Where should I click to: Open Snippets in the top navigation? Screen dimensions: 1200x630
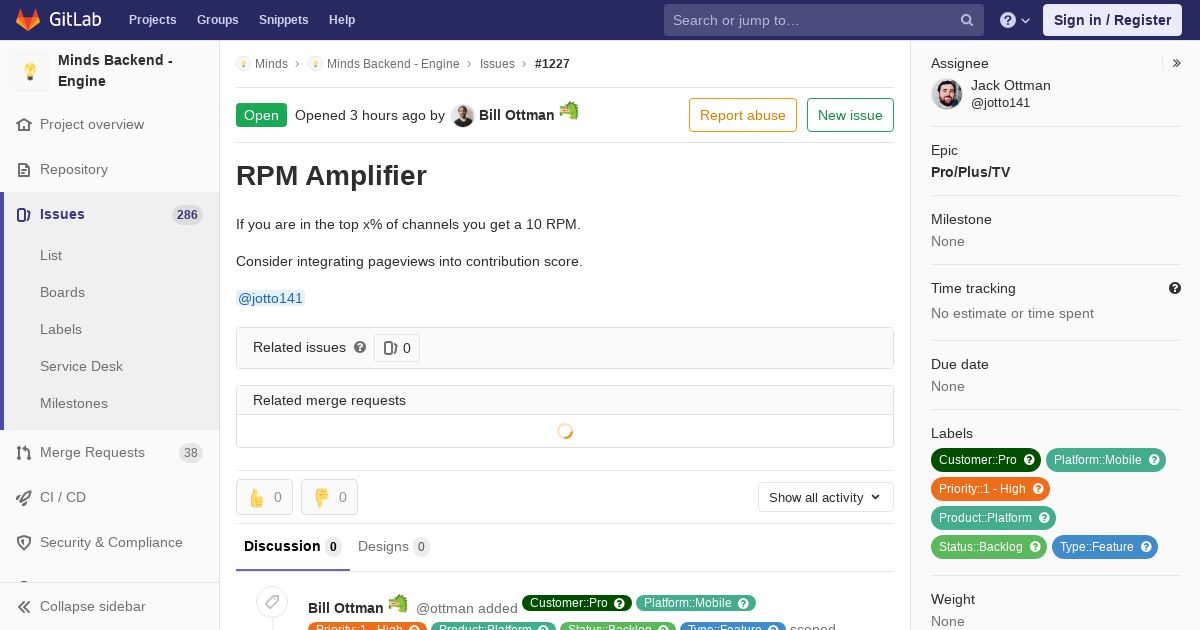click(283, 20)
